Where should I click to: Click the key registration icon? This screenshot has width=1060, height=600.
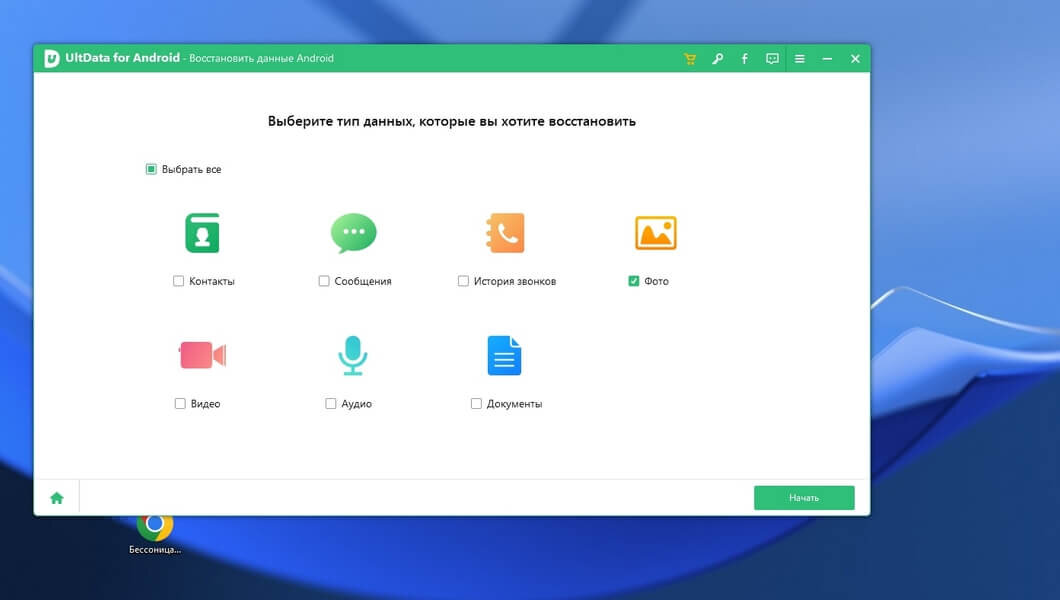[717, 59]
